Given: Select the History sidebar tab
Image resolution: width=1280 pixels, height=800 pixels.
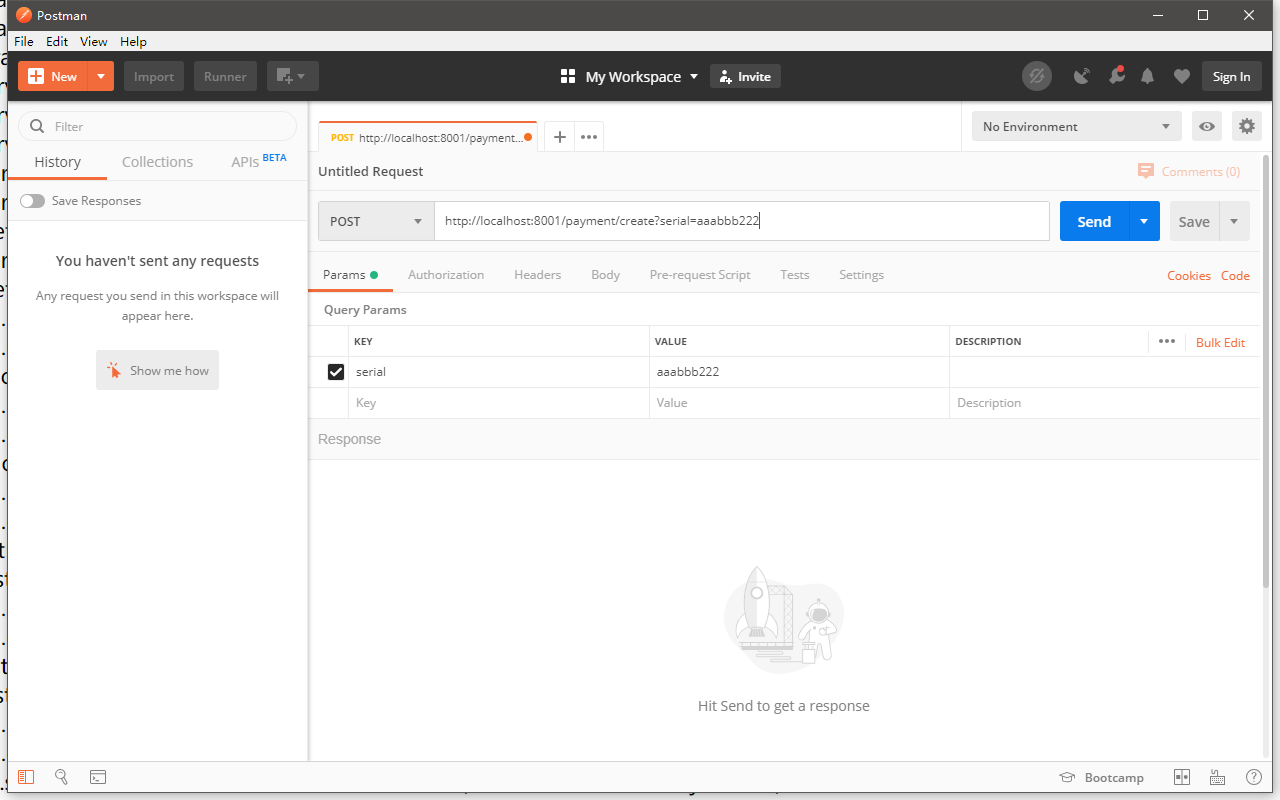Looking at the screenshot, I should (58, 162).
